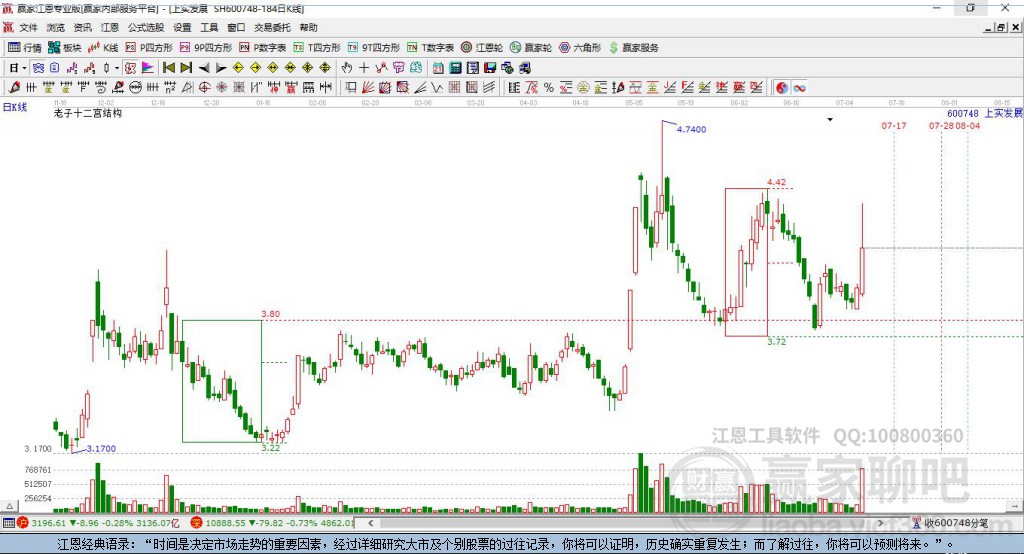Open the 窗口 menu

point(236,27)
